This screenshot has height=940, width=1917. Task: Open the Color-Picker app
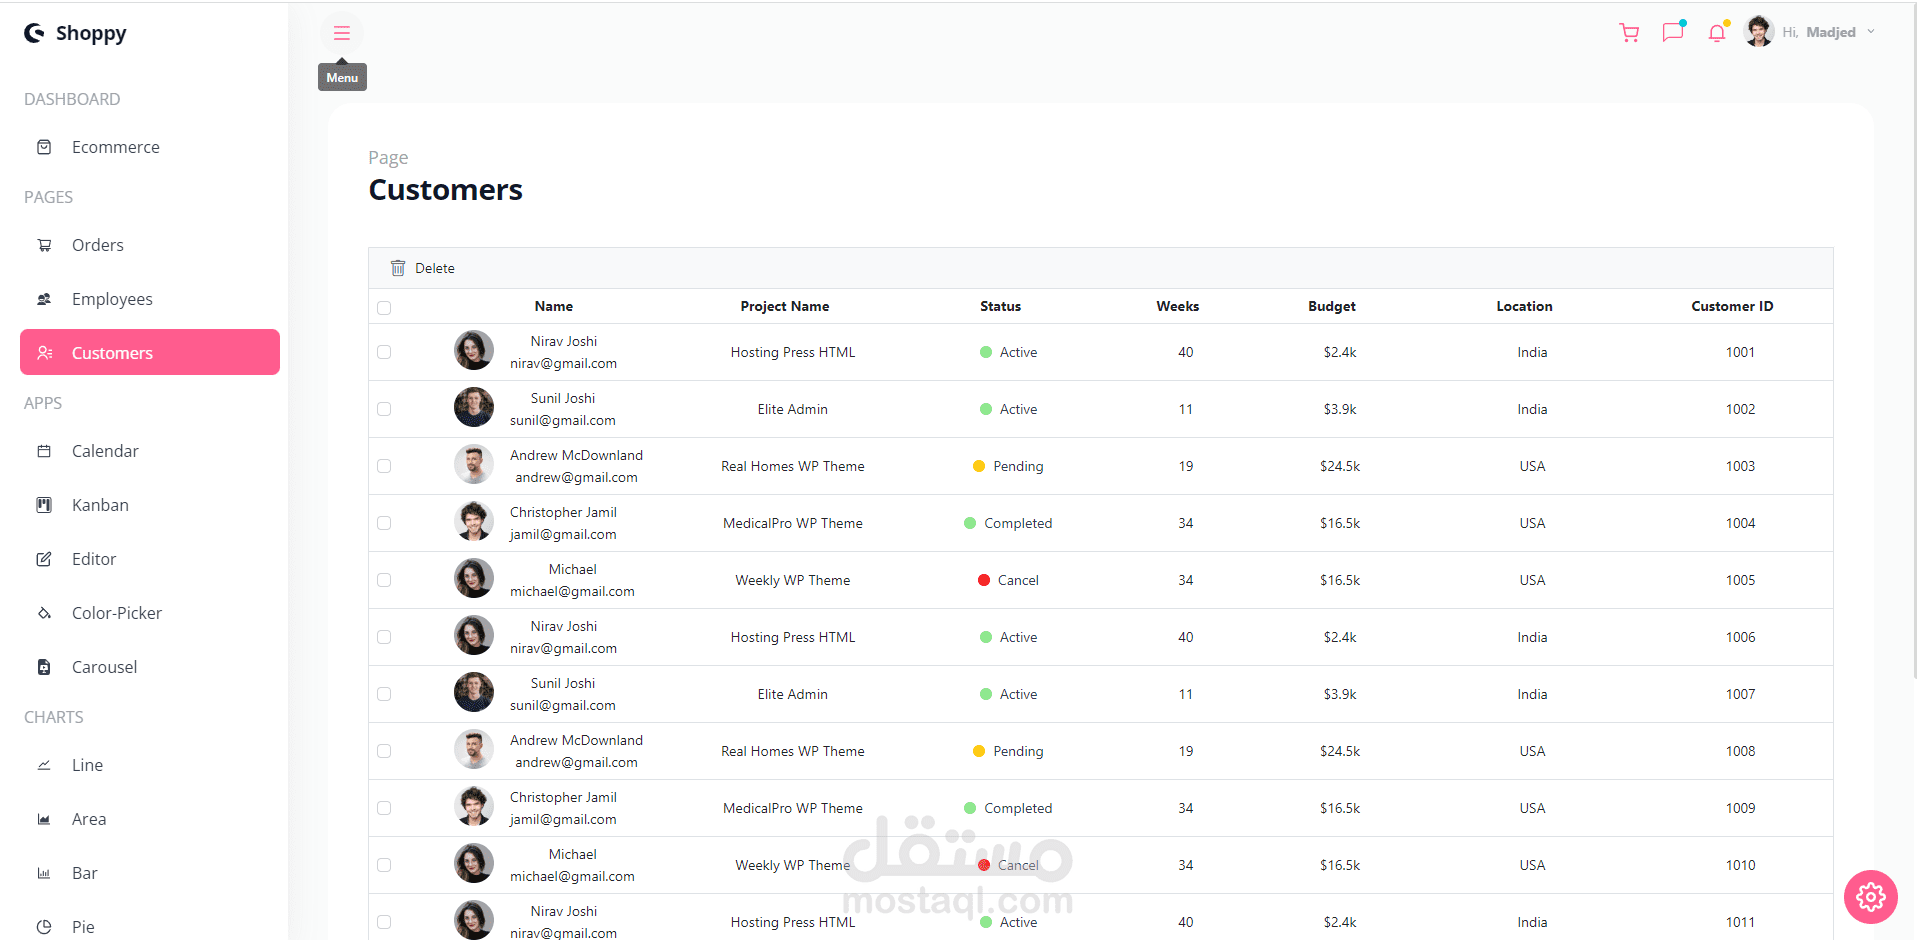tap(150, 613)
